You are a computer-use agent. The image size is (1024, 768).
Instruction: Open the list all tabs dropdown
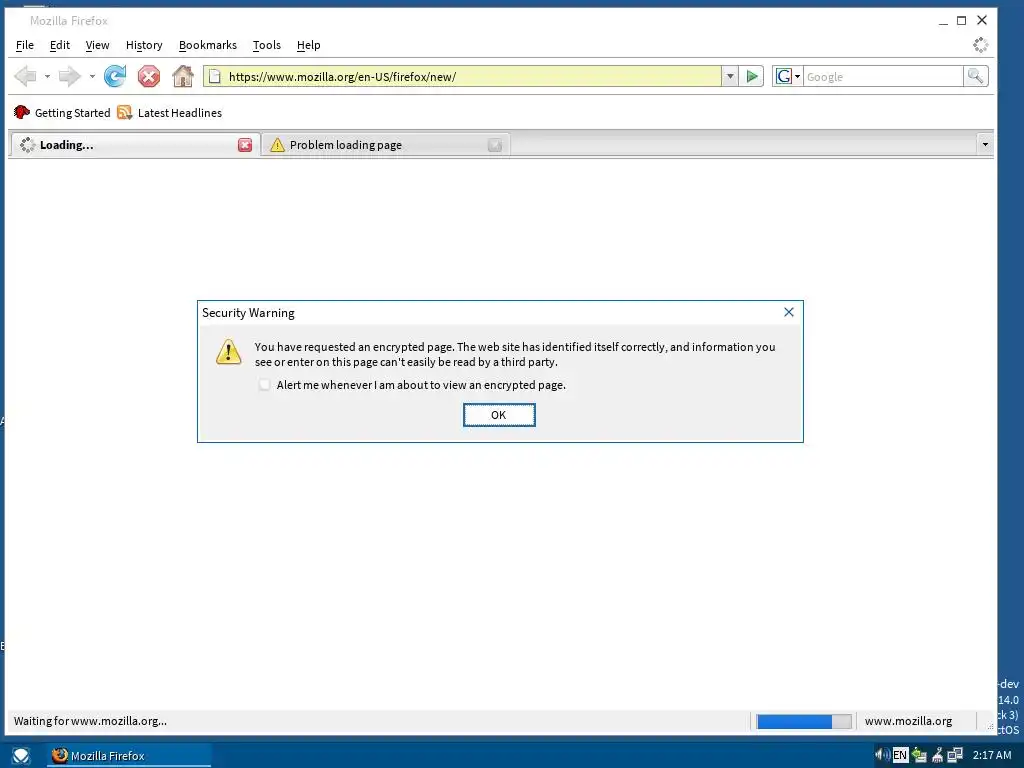(x=985, y=145)
